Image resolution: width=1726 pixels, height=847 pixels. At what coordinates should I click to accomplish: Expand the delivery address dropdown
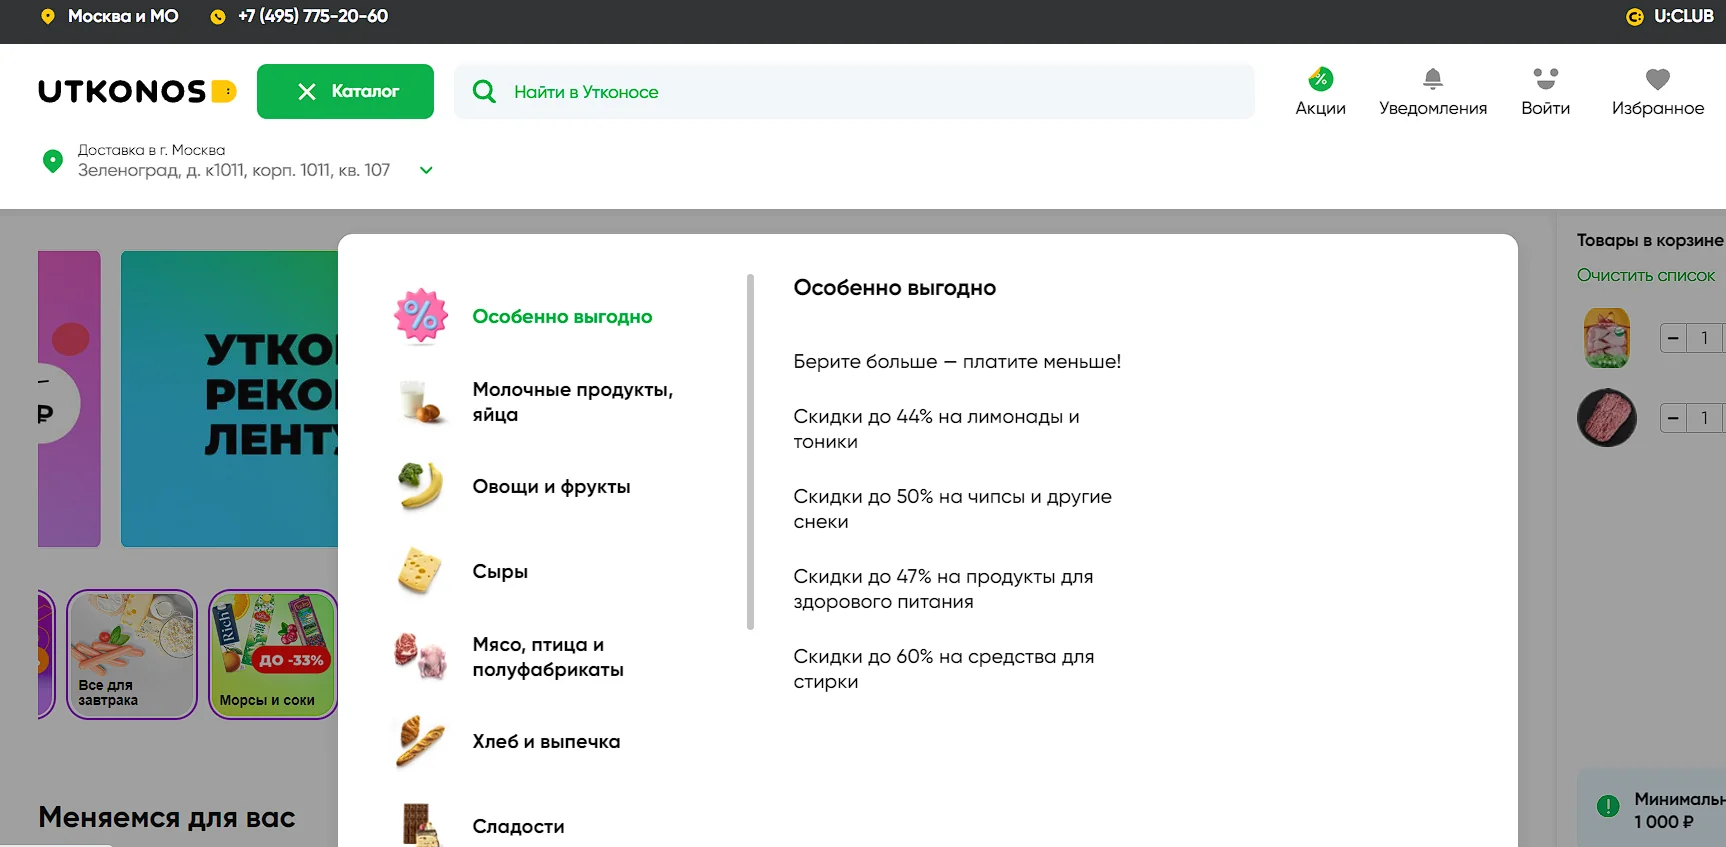(426, 170)
